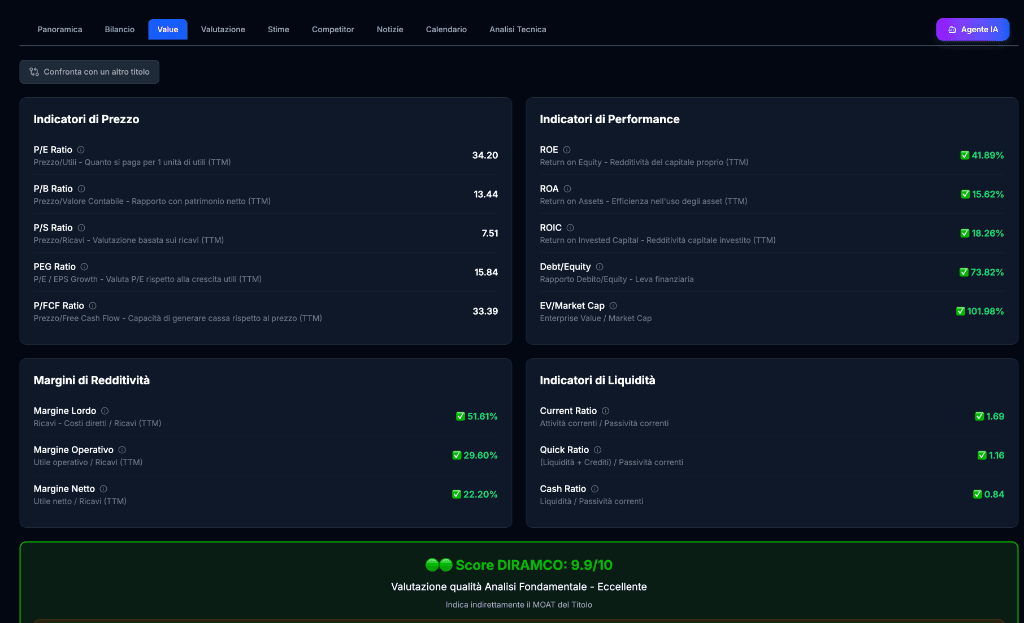Click the ROE value 41.89%

click(x=987, y=155)
